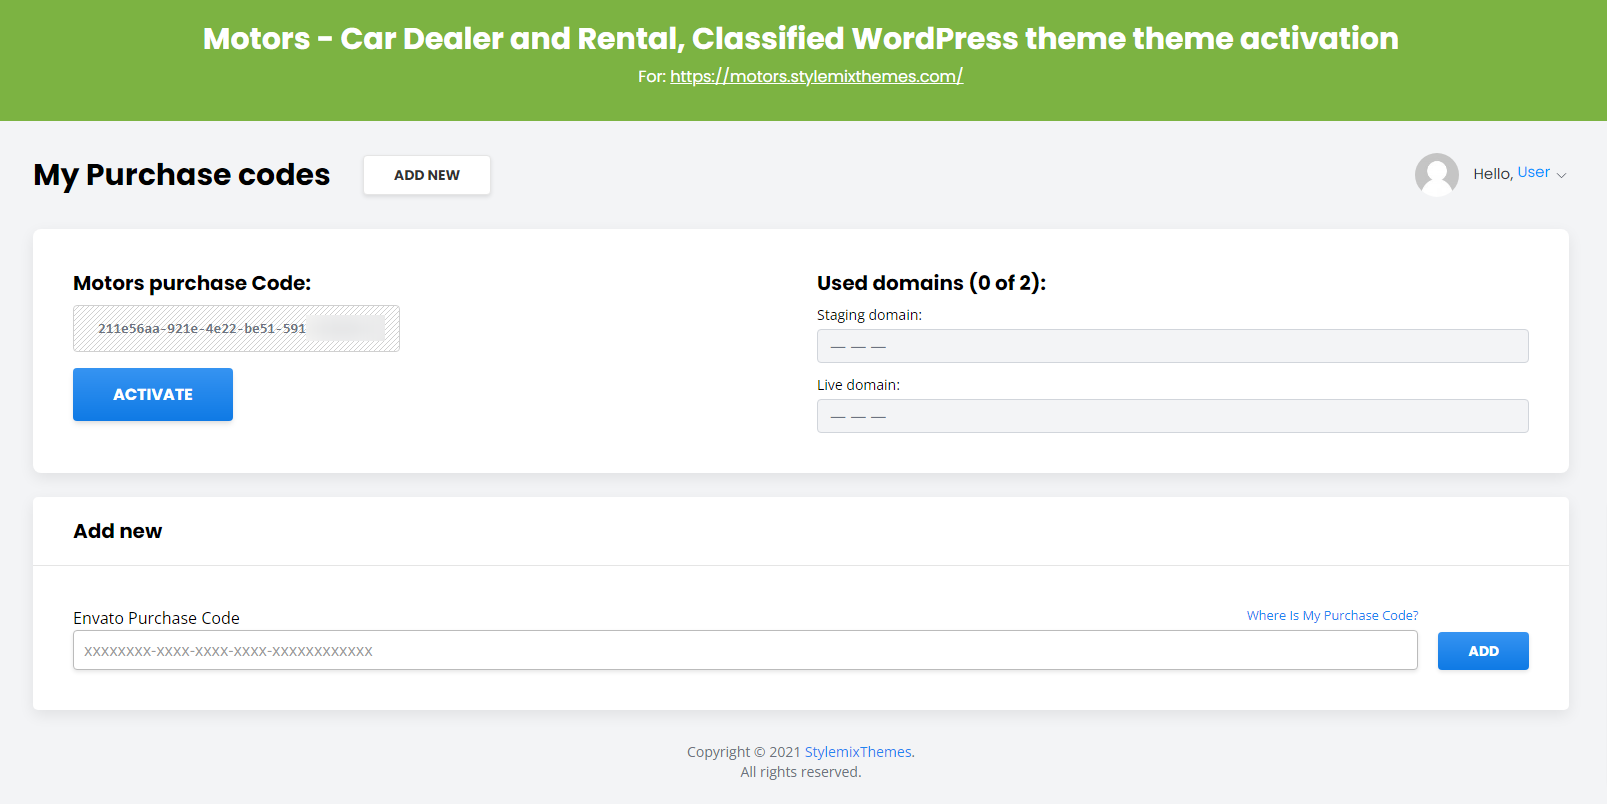
Task: Click the Envato Purchase Code label
Action: (156, 618)
